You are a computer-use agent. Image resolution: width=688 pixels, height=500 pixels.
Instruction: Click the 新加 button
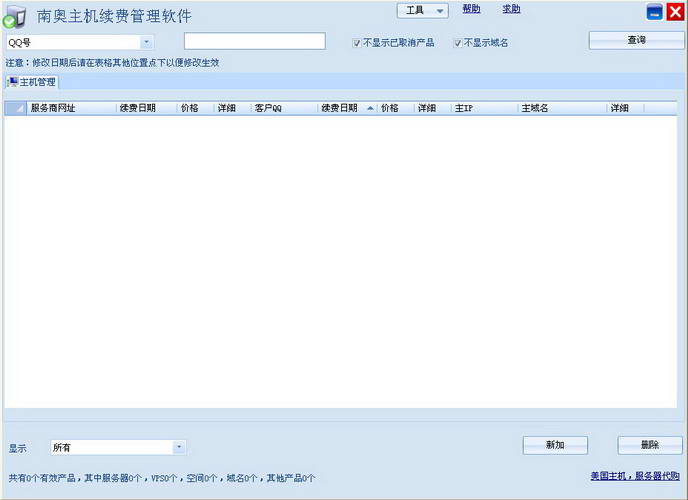click(x=555, y=445)
